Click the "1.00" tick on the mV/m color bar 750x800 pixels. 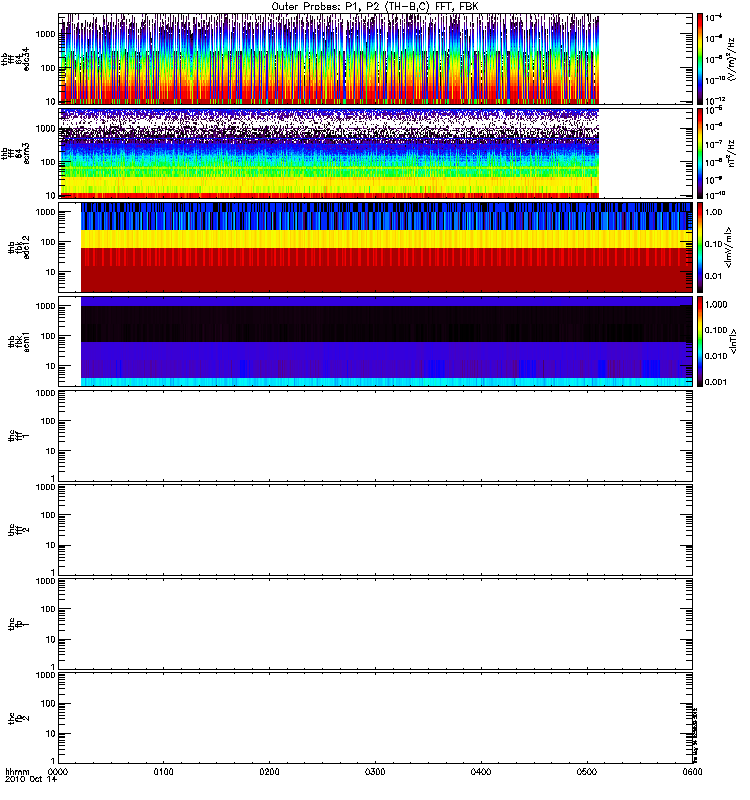(714, 212)
